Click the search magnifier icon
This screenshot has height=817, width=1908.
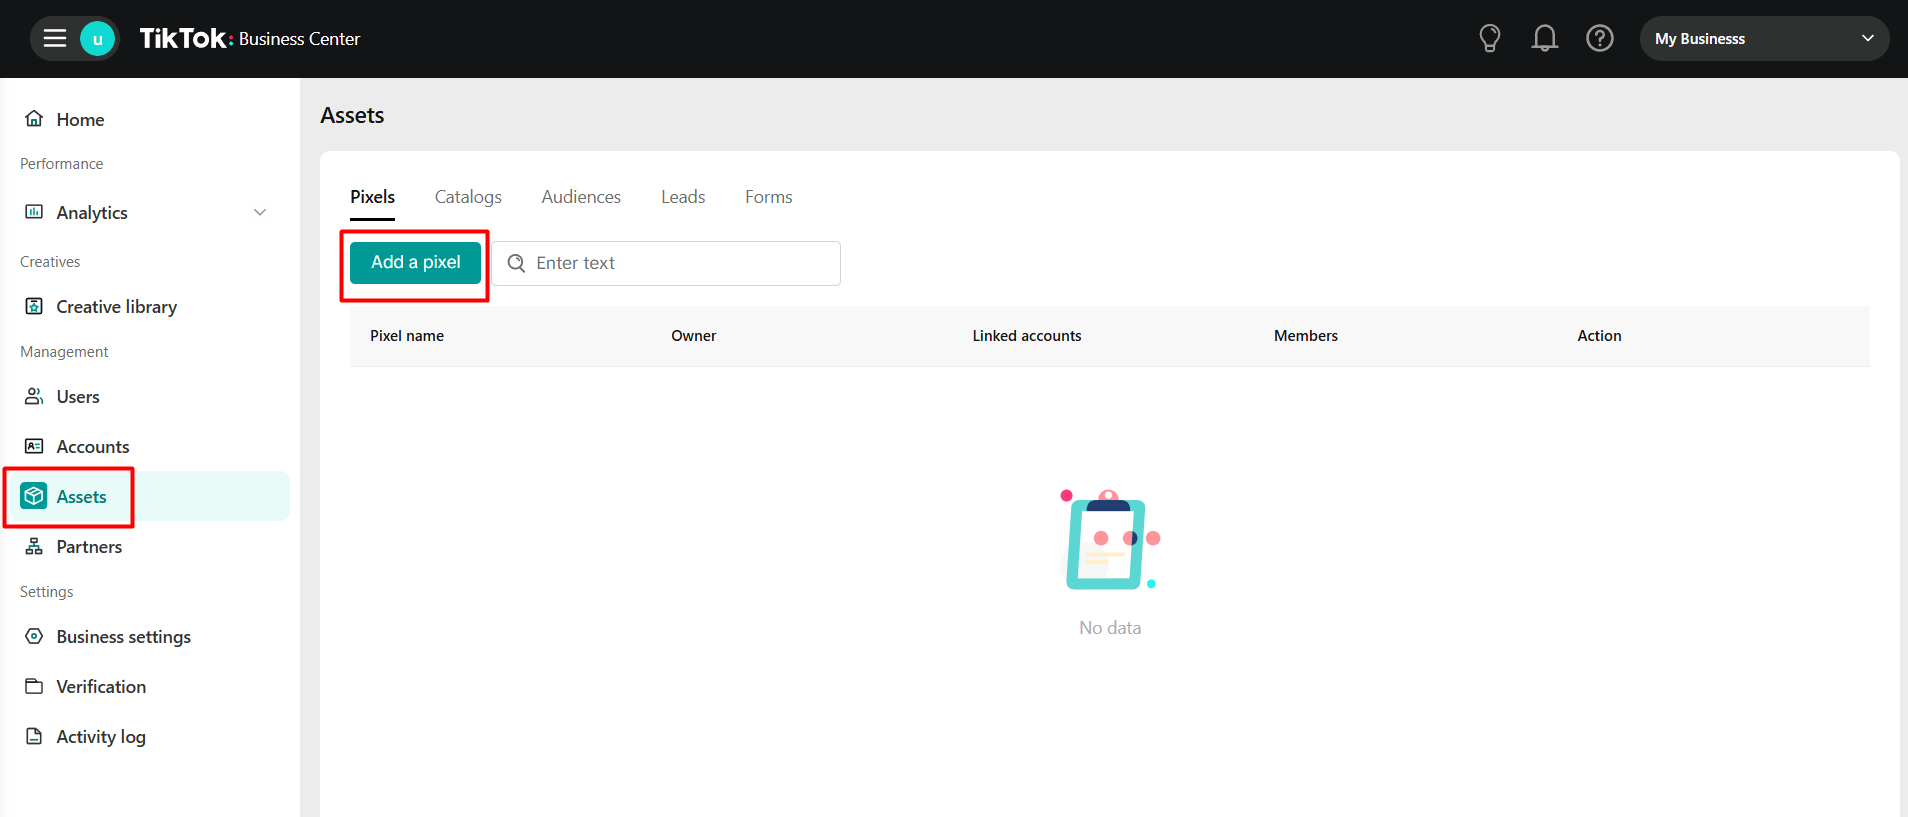pyautogui.click(x=516, y=263)
